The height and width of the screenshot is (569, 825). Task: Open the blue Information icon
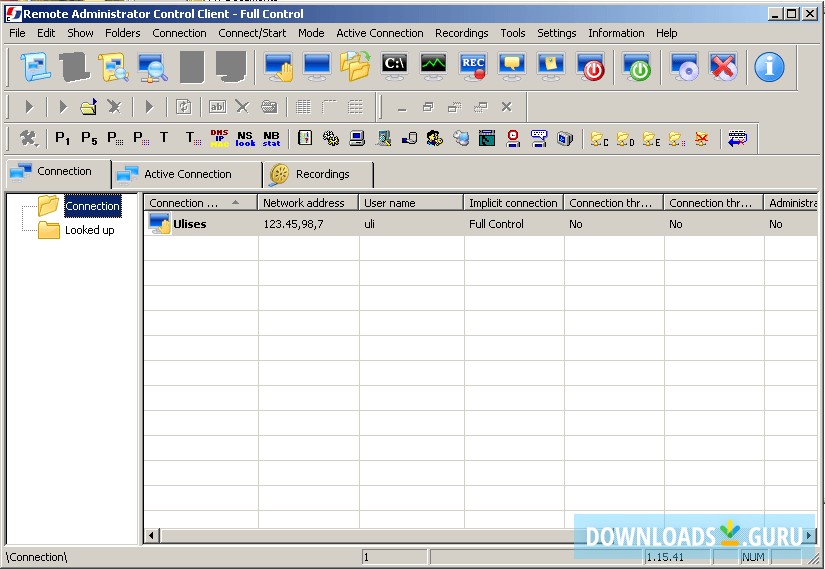pos(769,67)
